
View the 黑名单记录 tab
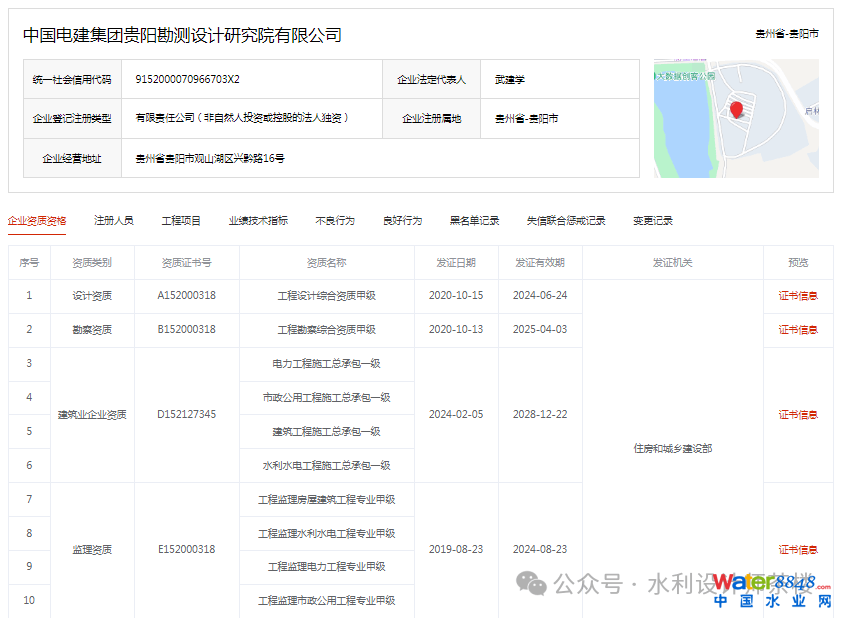click(474, 220)
